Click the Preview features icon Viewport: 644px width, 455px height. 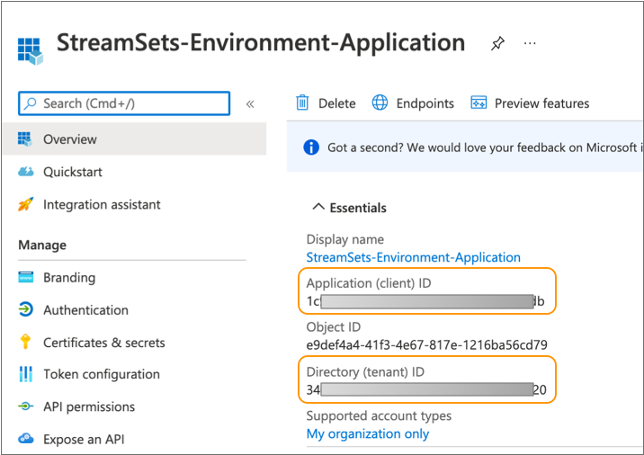pyautogui.click(x=478, y=103)
